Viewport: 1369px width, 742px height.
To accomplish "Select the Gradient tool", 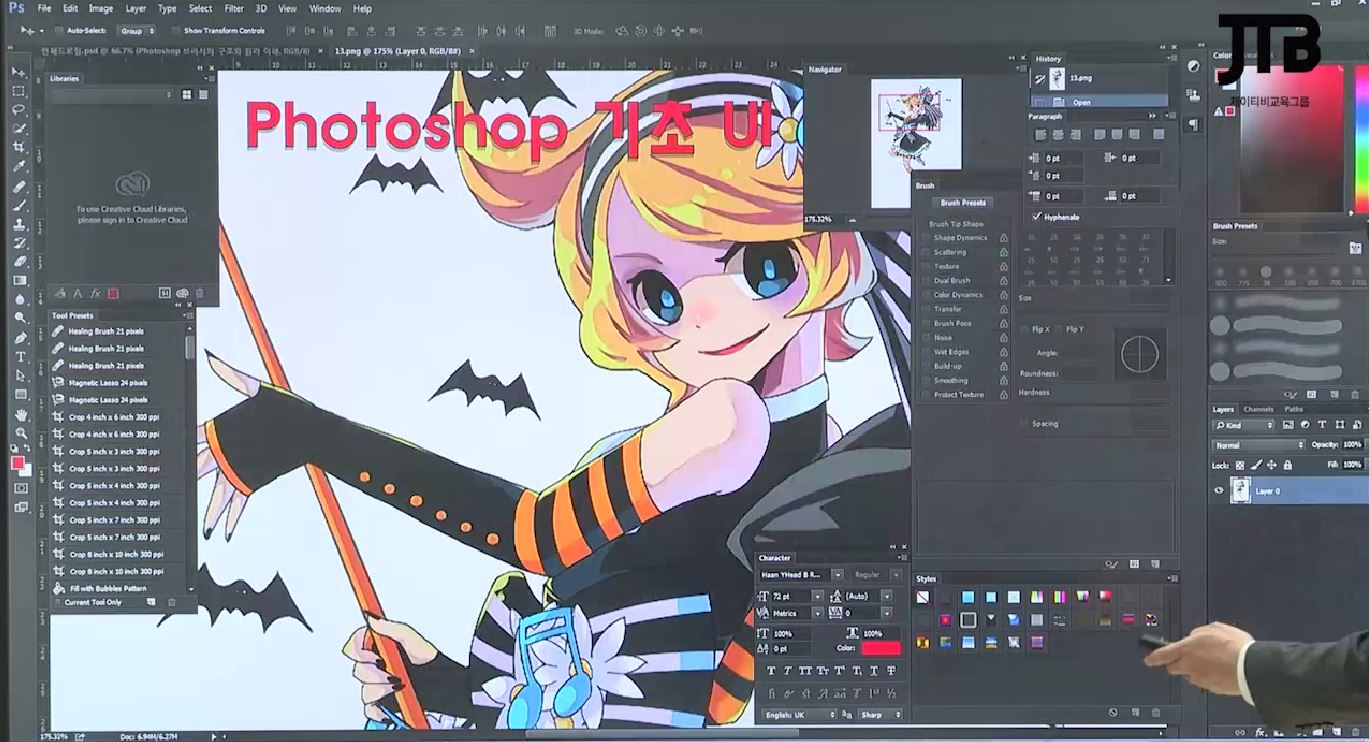I will (x=19, y=281).
